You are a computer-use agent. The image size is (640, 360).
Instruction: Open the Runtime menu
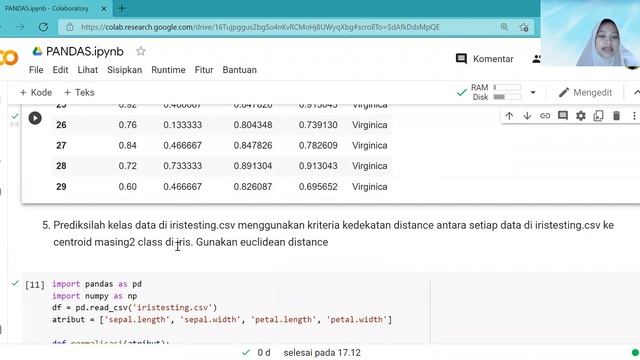[x=168, y=70]
